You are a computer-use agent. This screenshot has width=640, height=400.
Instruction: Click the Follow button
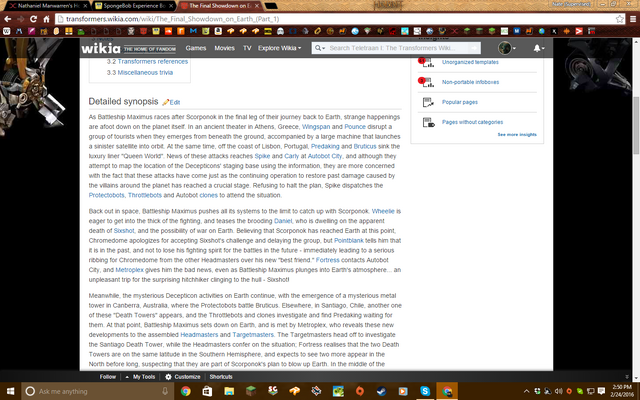[x=108, y=377]
